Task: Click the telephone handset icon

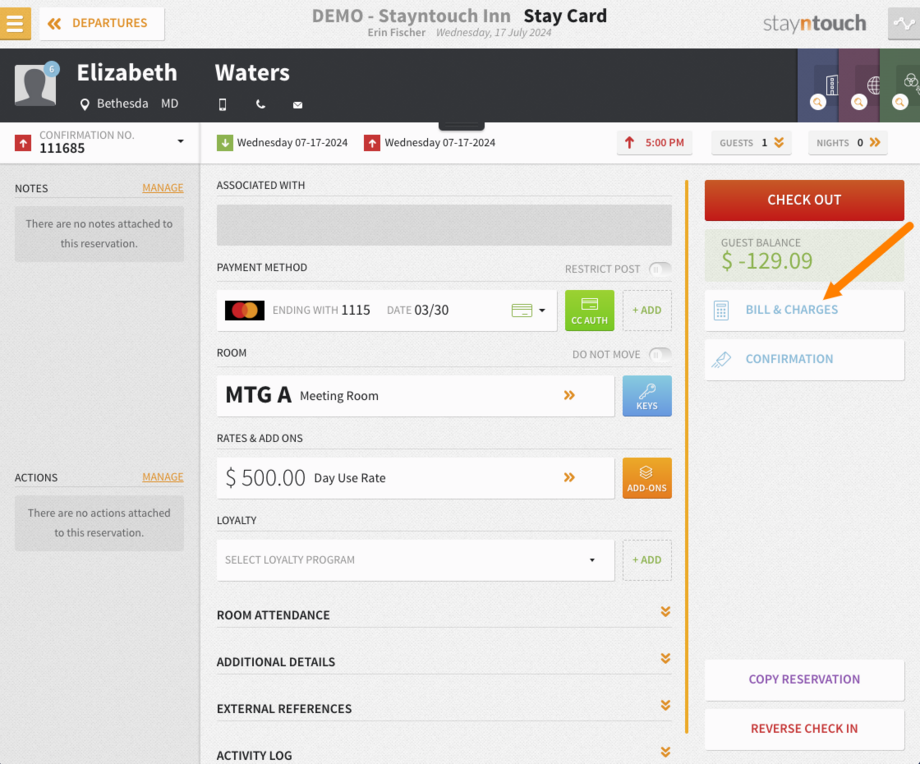Action: (x=261, y=104)
